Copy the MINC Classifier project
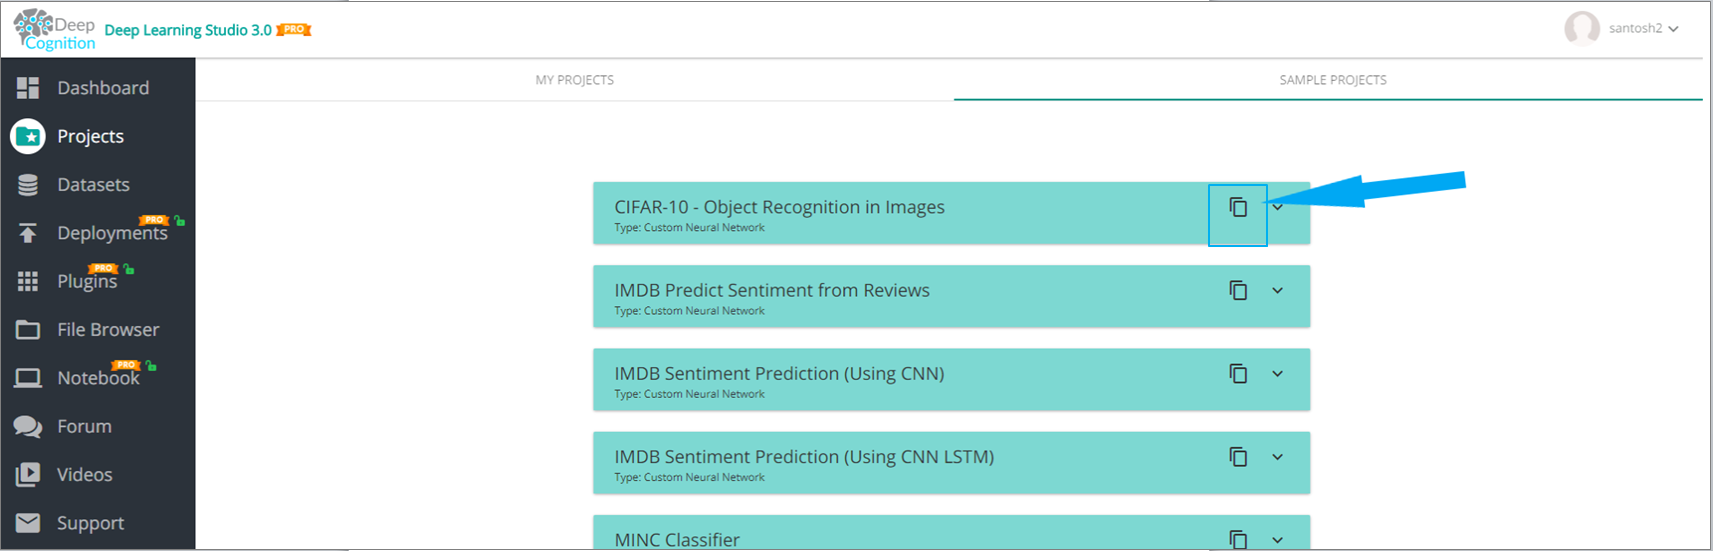 click(x=1238, y=539)
